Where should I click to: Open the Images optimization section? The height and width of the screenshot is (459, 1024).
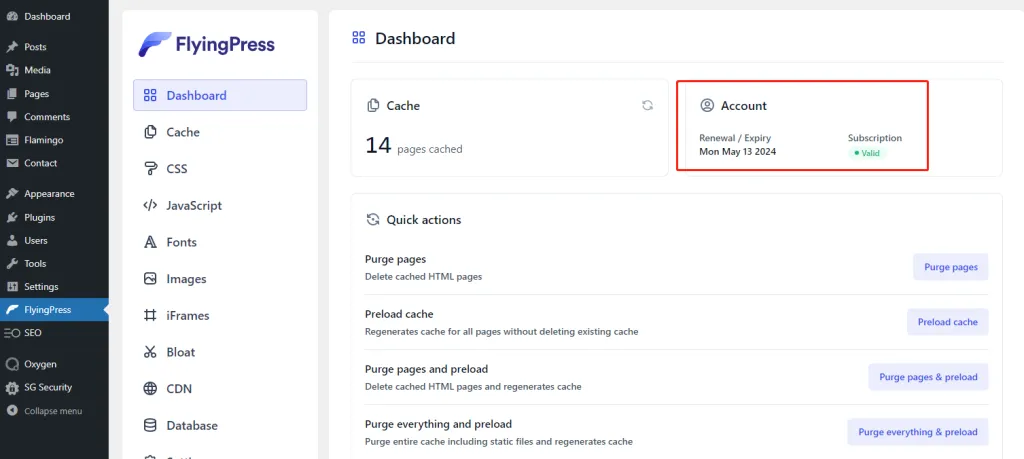point(185,279)
